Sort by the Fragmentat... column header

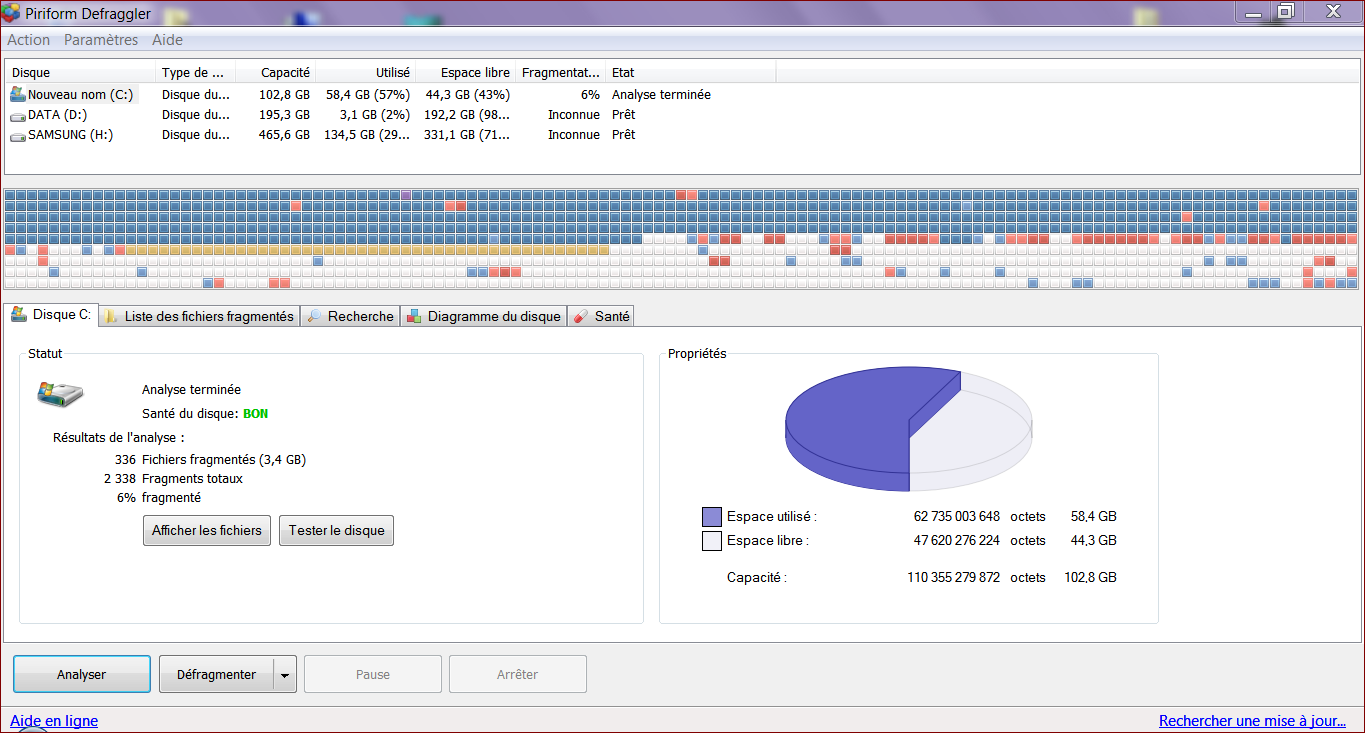click(x=561, y=72)
